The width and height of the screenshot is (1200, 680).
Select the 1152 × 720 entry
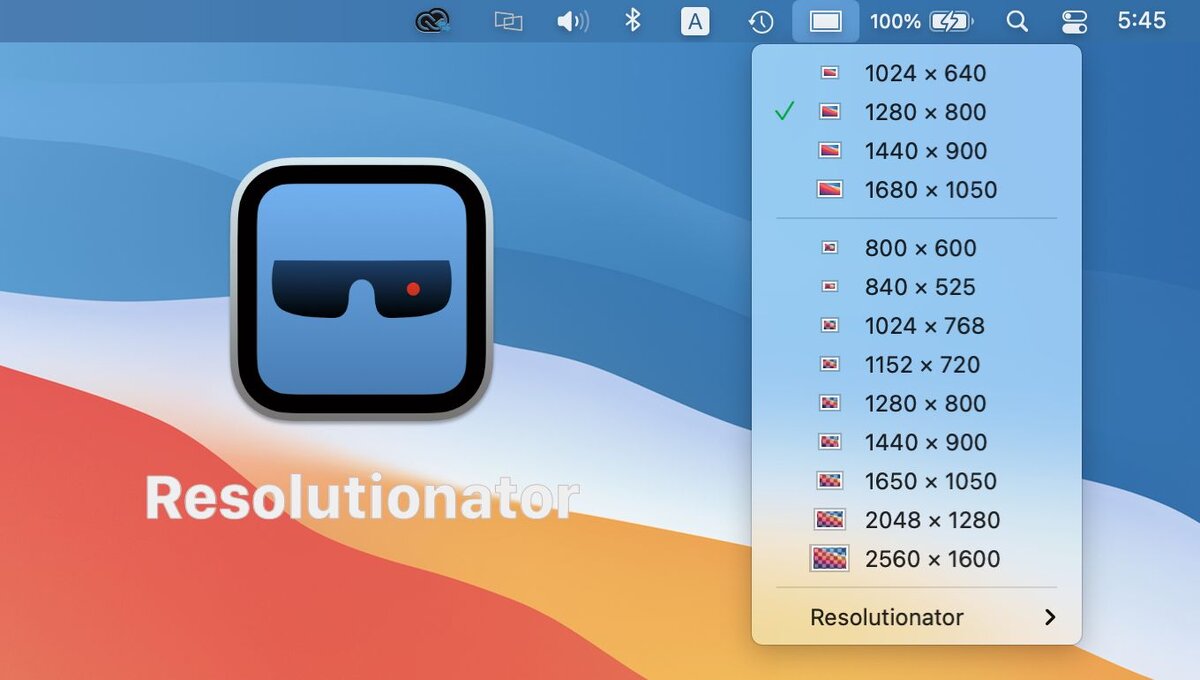point(916,365)
